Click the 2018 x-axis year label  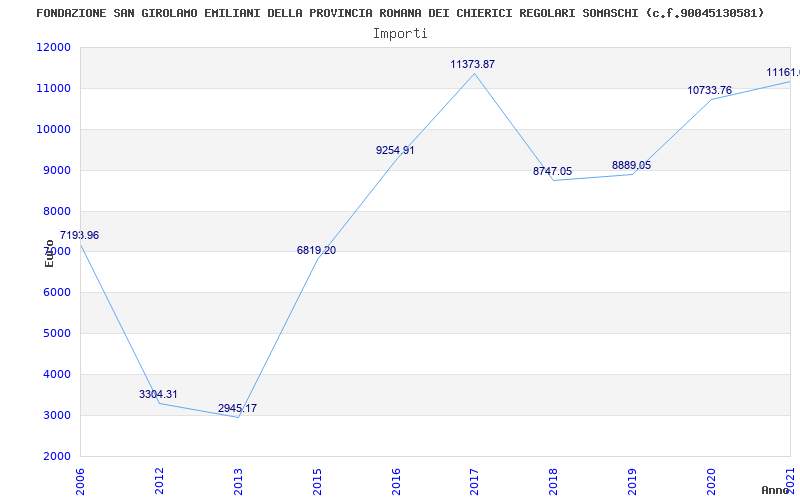click(x=554, y=481)
